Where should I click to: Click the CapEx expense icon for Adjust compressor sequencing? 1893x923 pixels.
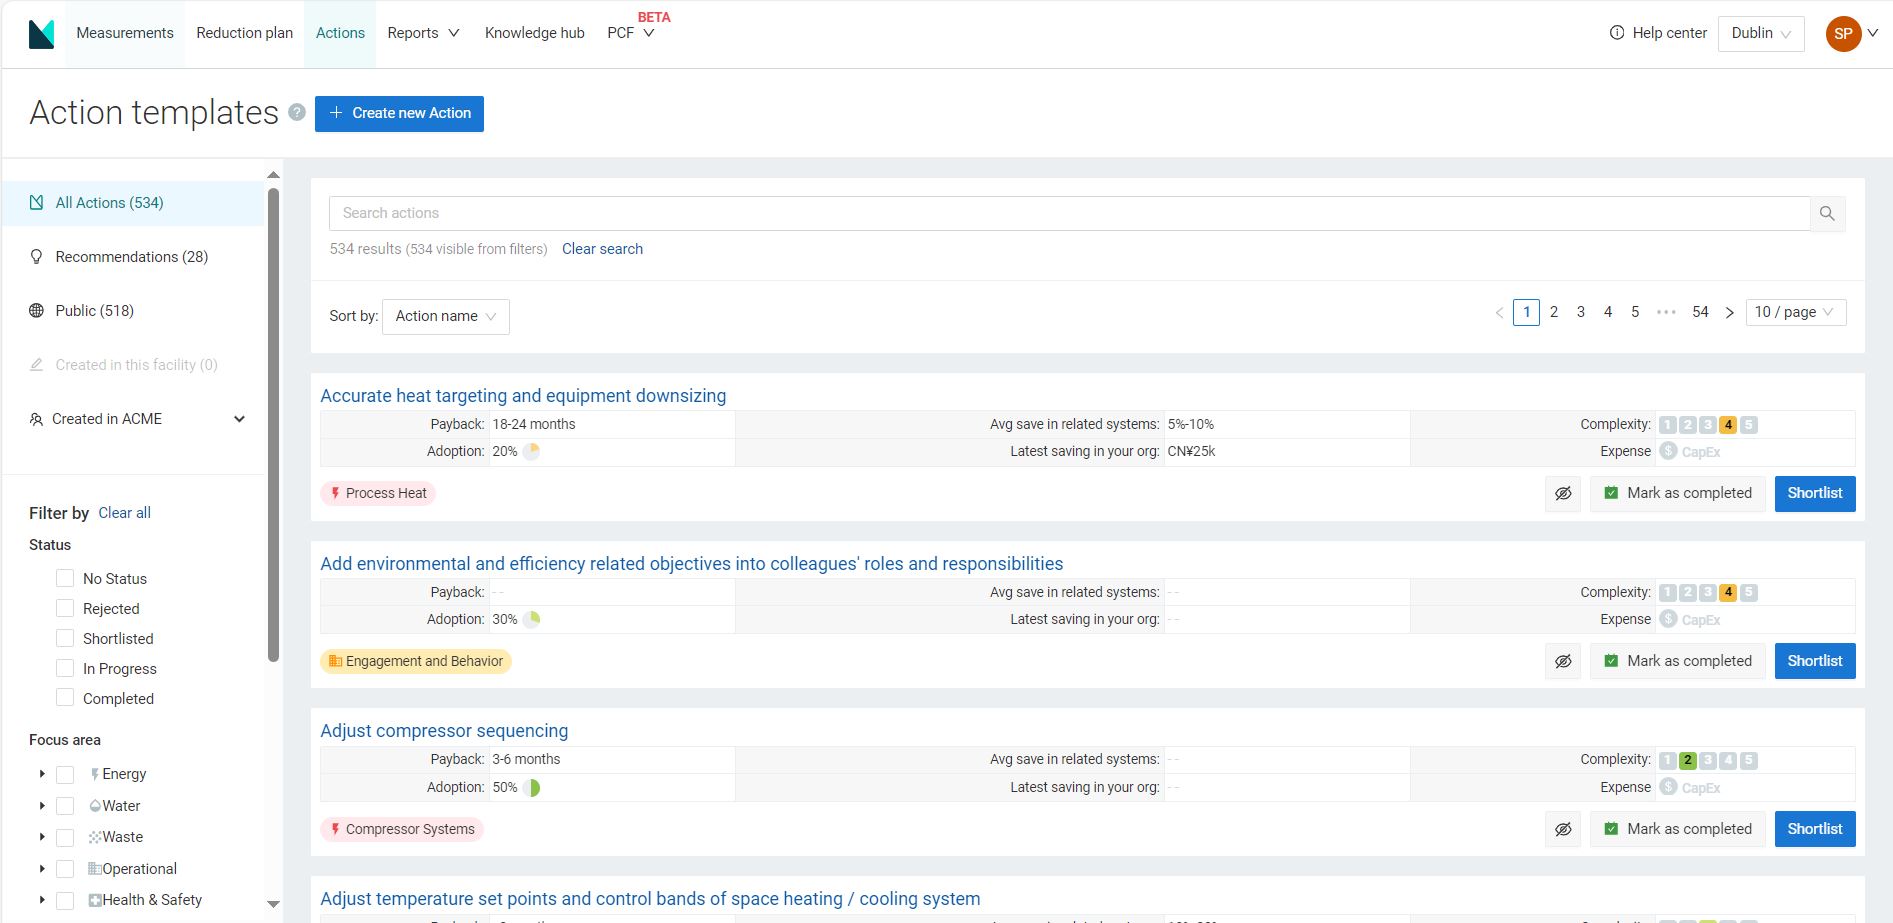tap(1668, 787)
